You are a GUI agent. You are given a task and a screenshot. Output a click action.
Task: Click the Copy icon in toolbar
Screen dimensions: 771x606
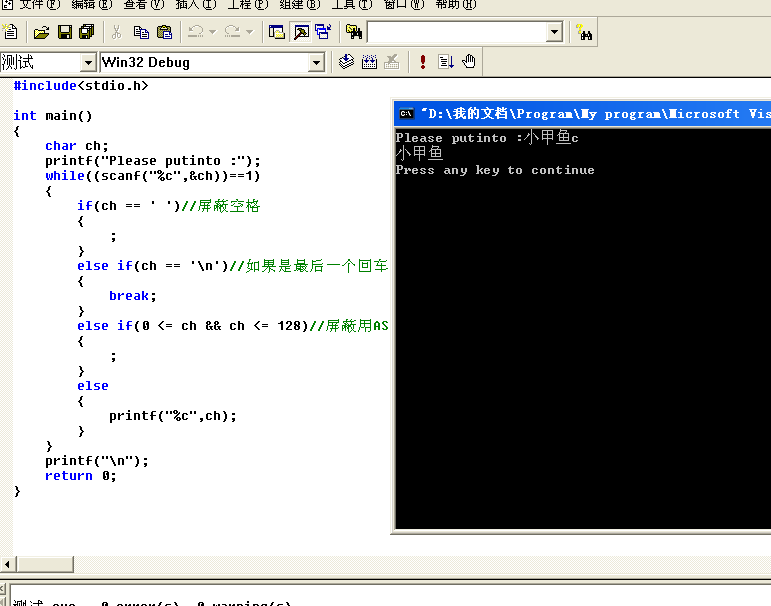[141, 32]
